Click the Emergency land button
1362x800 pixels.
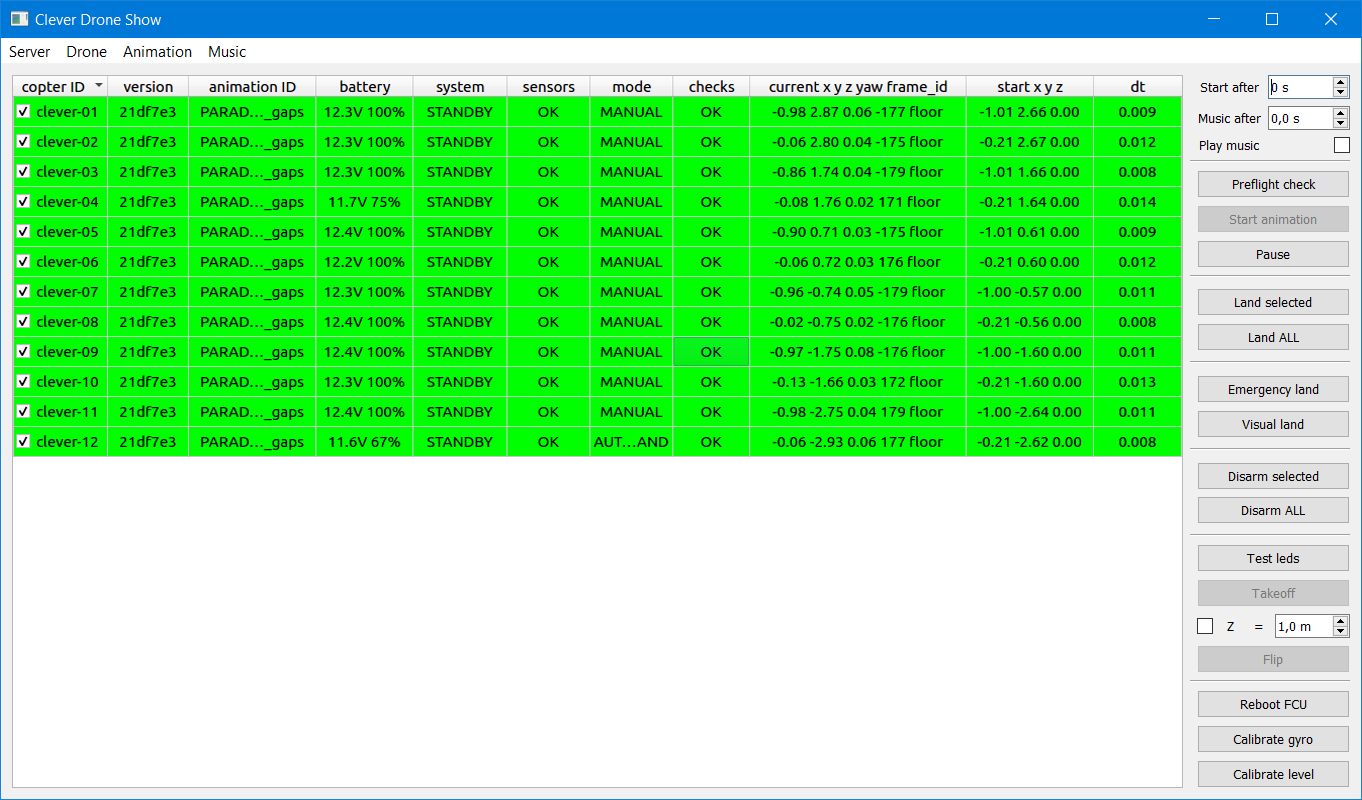pyautogui.click(x=1273, y=389)
